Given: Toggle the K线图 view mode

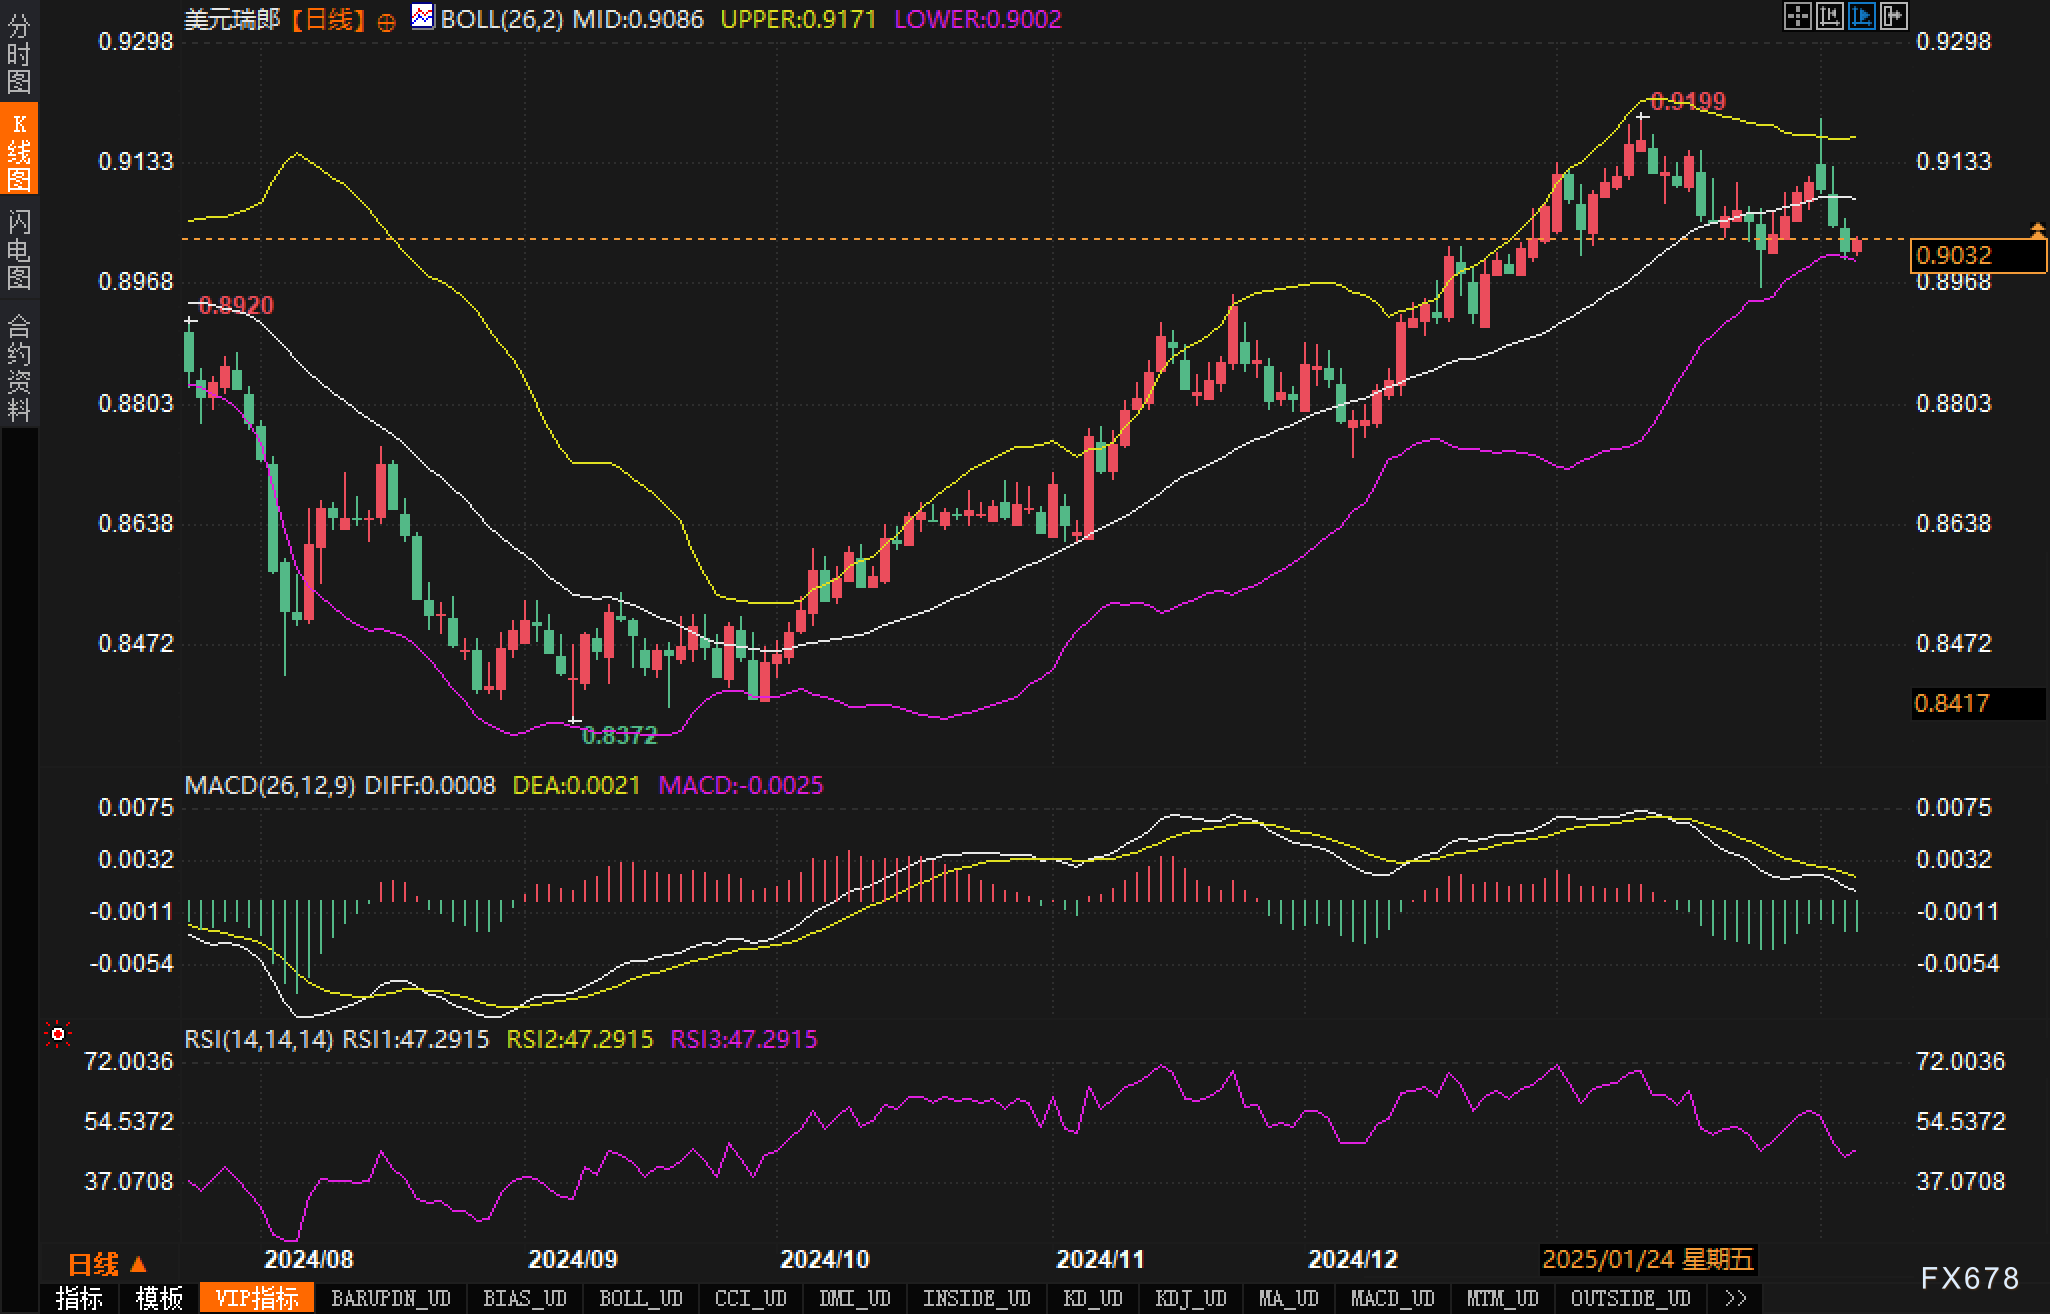Looking at the screenshot, I should point(19,150).
